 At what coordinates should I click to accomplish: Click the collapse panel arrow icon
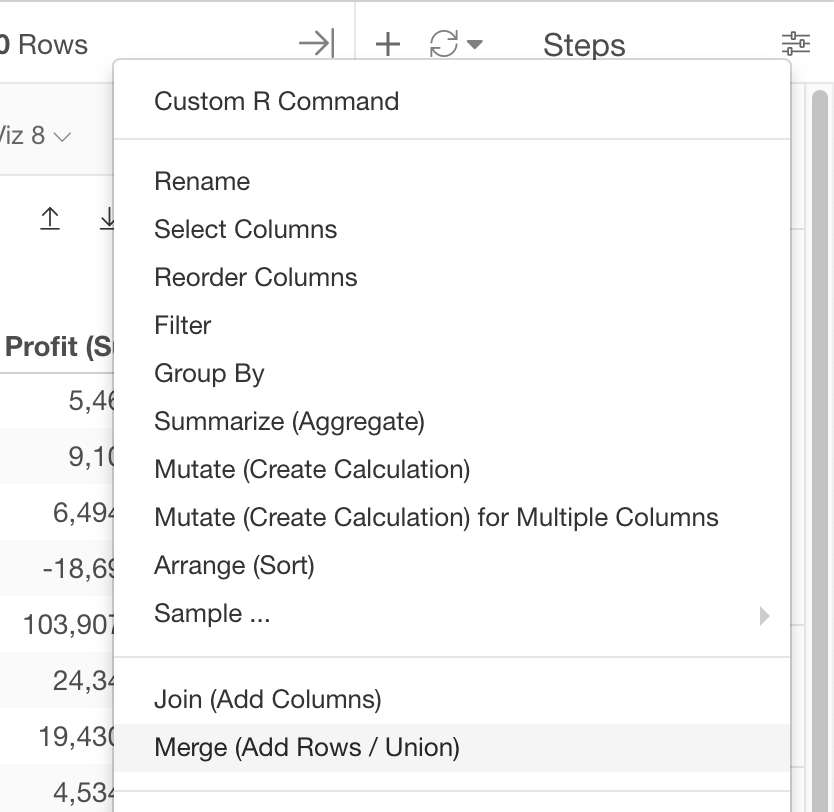tap(316, 44)
